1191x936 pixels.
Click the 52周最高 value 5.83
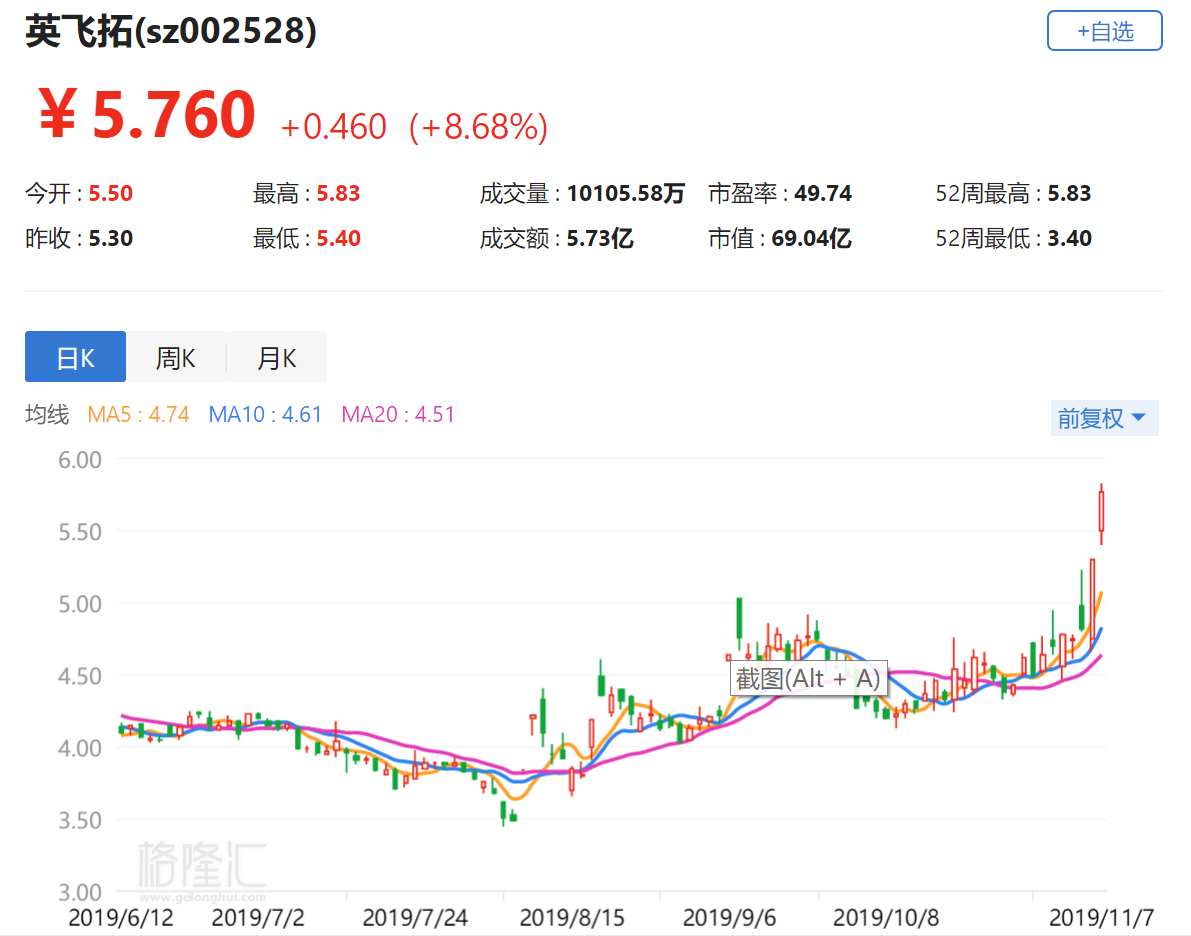pos(1069,194)
